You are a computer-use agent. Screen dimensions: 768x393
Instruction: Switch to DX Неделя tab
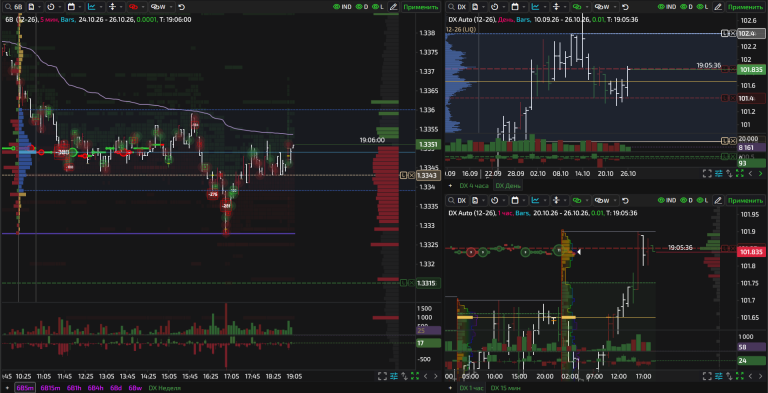pyautogui.click(x=164, y=388)
